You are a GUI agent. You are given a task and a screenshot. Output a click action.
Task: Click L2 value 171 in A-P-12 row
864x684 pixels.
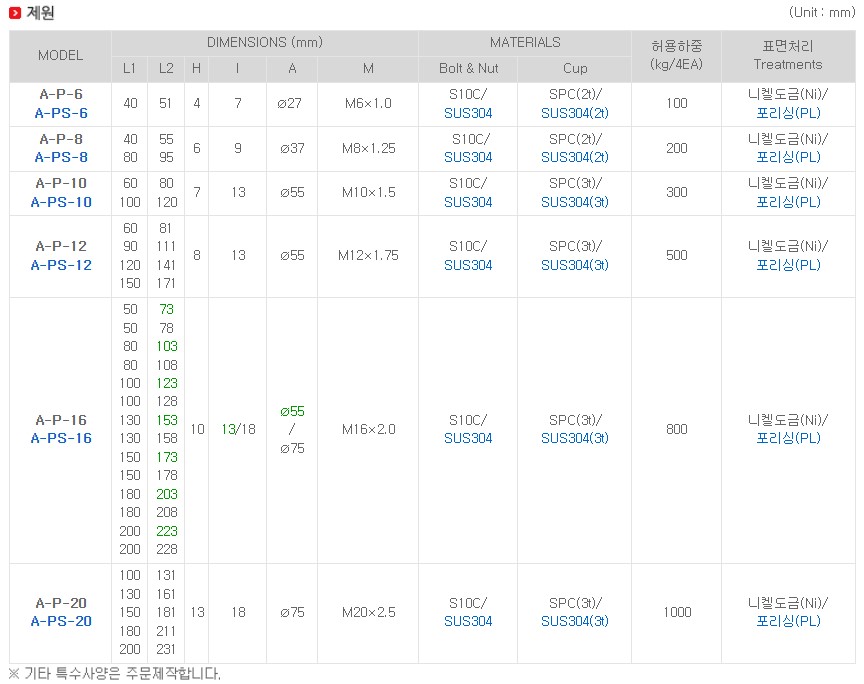tap(166, 283)
